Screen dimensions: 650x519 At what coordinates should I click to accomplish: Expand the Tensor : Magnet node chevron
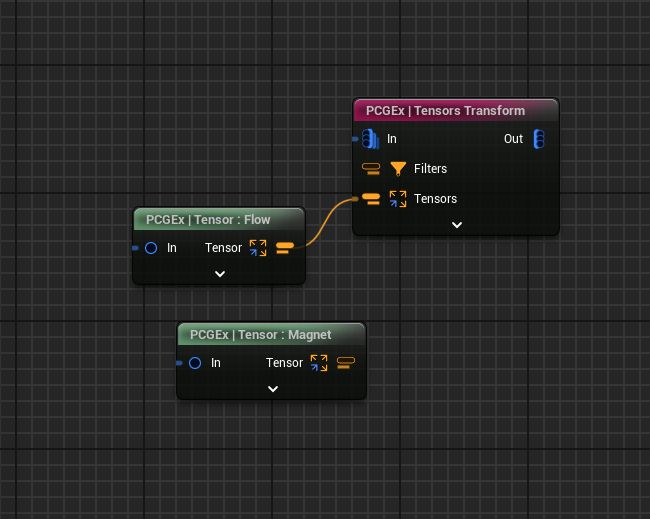point(273,389)
